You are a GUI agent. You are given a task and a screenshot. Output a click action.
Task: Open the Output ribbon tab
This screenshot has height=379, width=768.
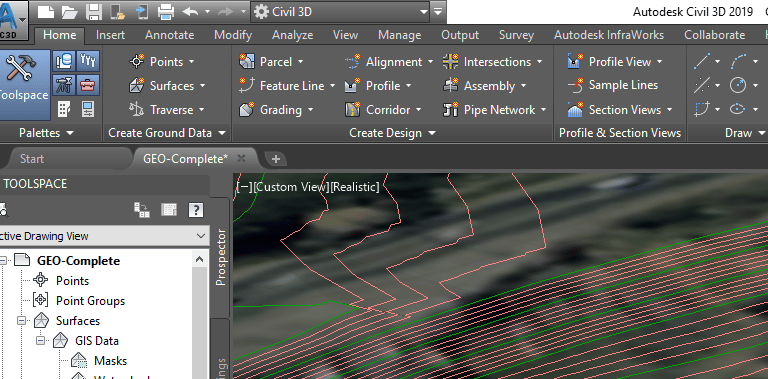[460, 35]
